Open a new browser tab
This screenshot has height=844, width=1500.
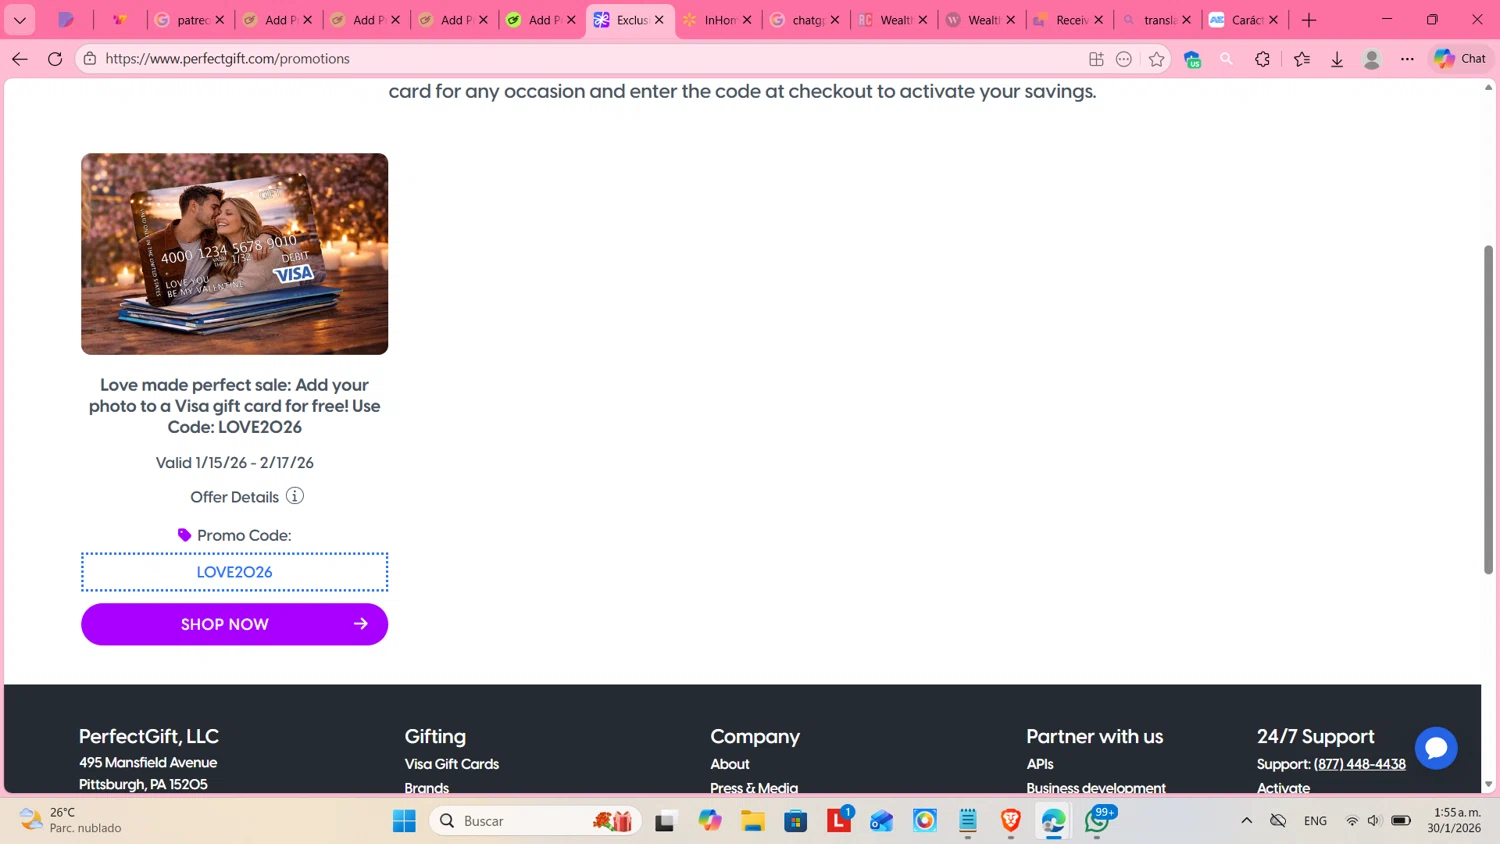(x=1309, y=20)
